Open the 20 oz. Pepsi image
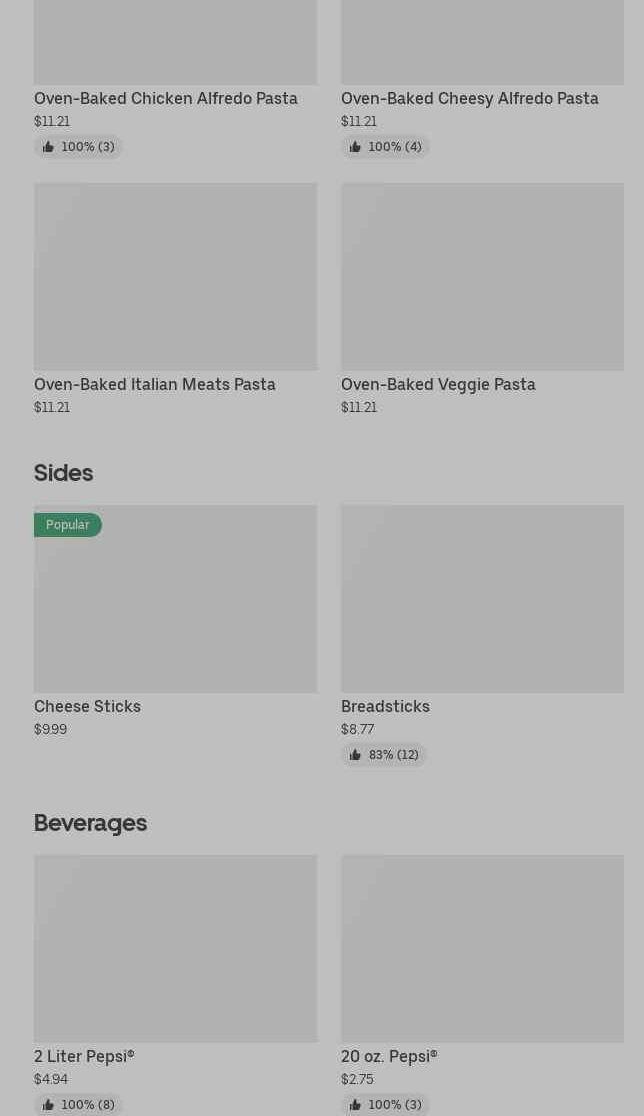 click(482, 948)
